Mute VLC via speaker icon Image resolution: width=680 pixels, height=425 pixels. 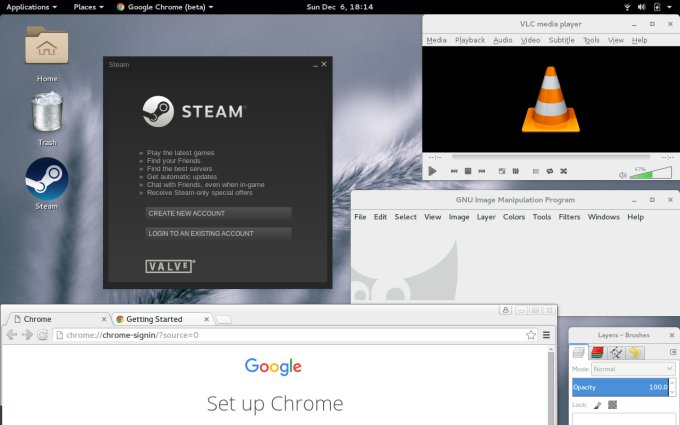pyautogui.click(x=623, y=175)
